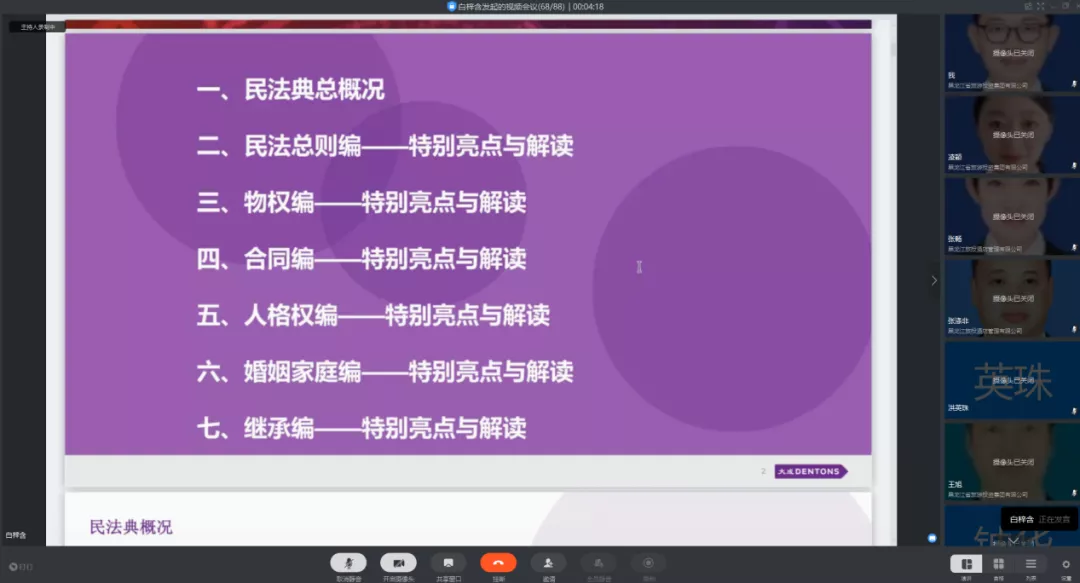Screen dimensions: 1080x583
Task: Click the Dentons logo on the slide
Action: click(811, 471)
